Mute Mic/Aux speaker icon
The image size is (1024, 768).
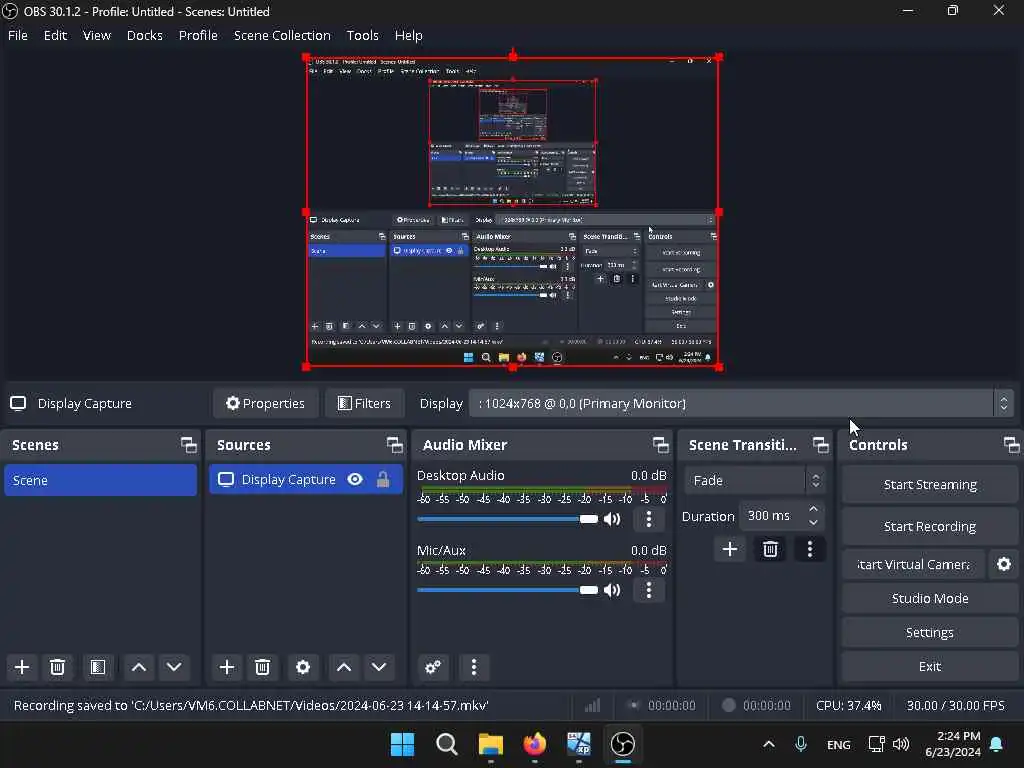tap(612, 590)
